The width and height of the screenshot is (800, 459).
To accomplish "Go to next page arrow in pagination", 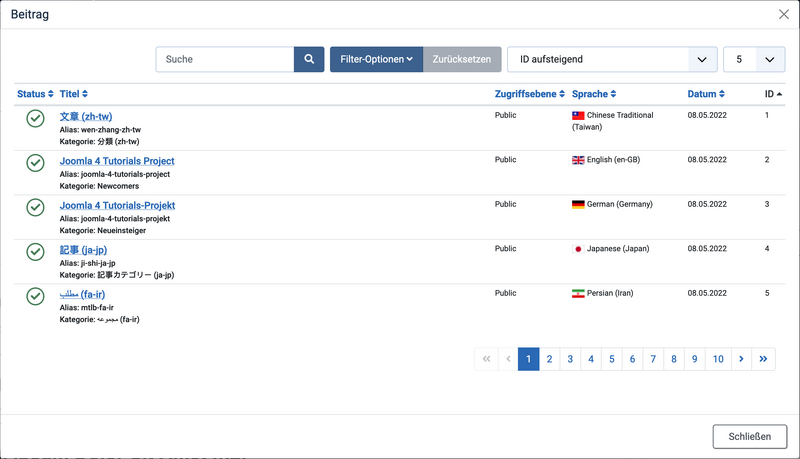I will (741, 359).
